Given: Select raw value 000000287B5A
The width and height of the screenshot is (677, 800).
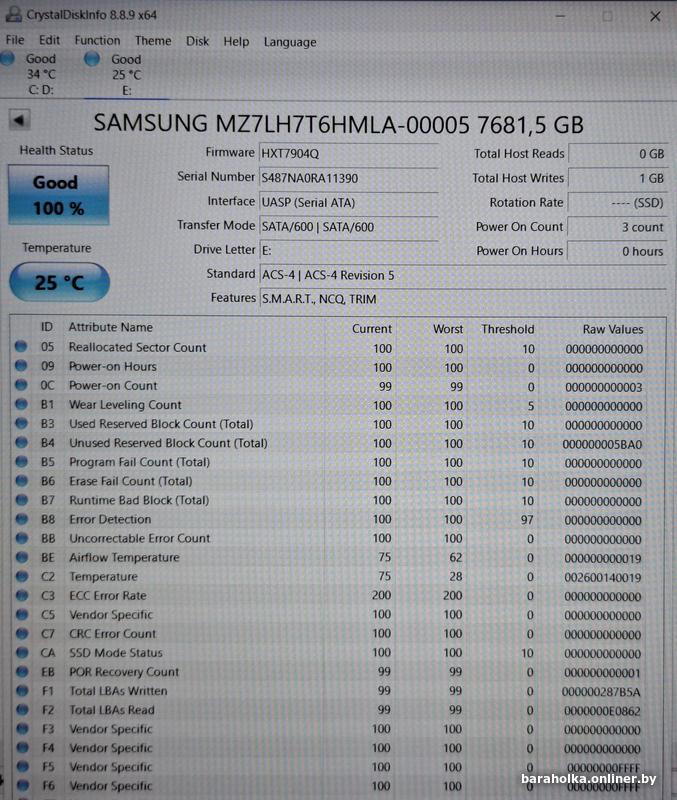Looking at the screenshot, I should pos(601,692).
